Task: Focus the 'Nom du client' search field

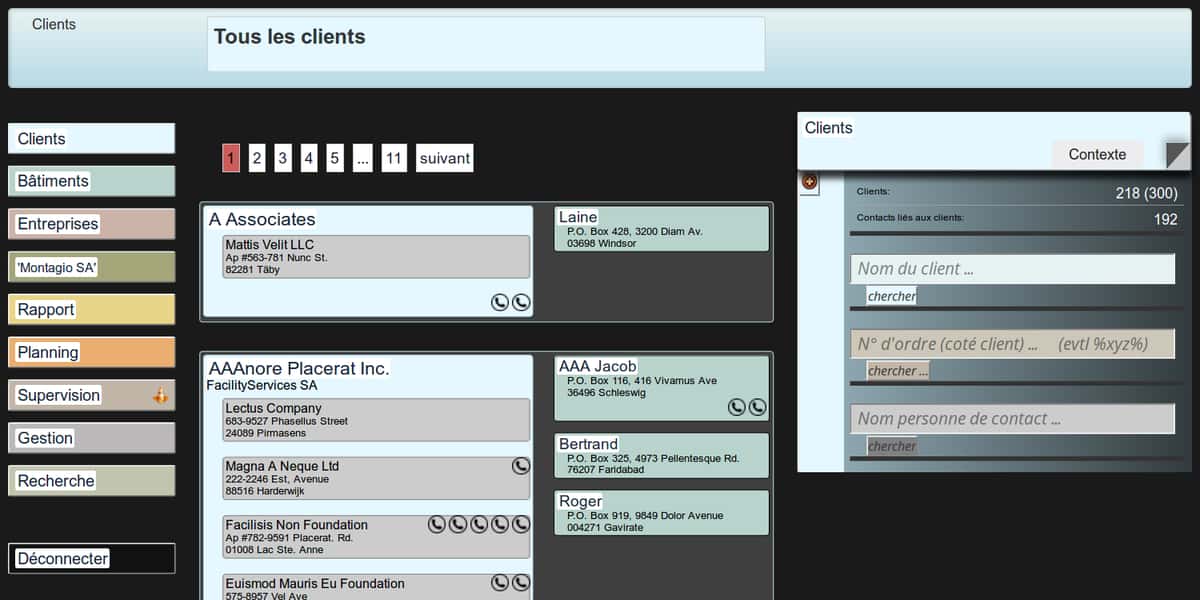Action: click(x=1012, y=269)
